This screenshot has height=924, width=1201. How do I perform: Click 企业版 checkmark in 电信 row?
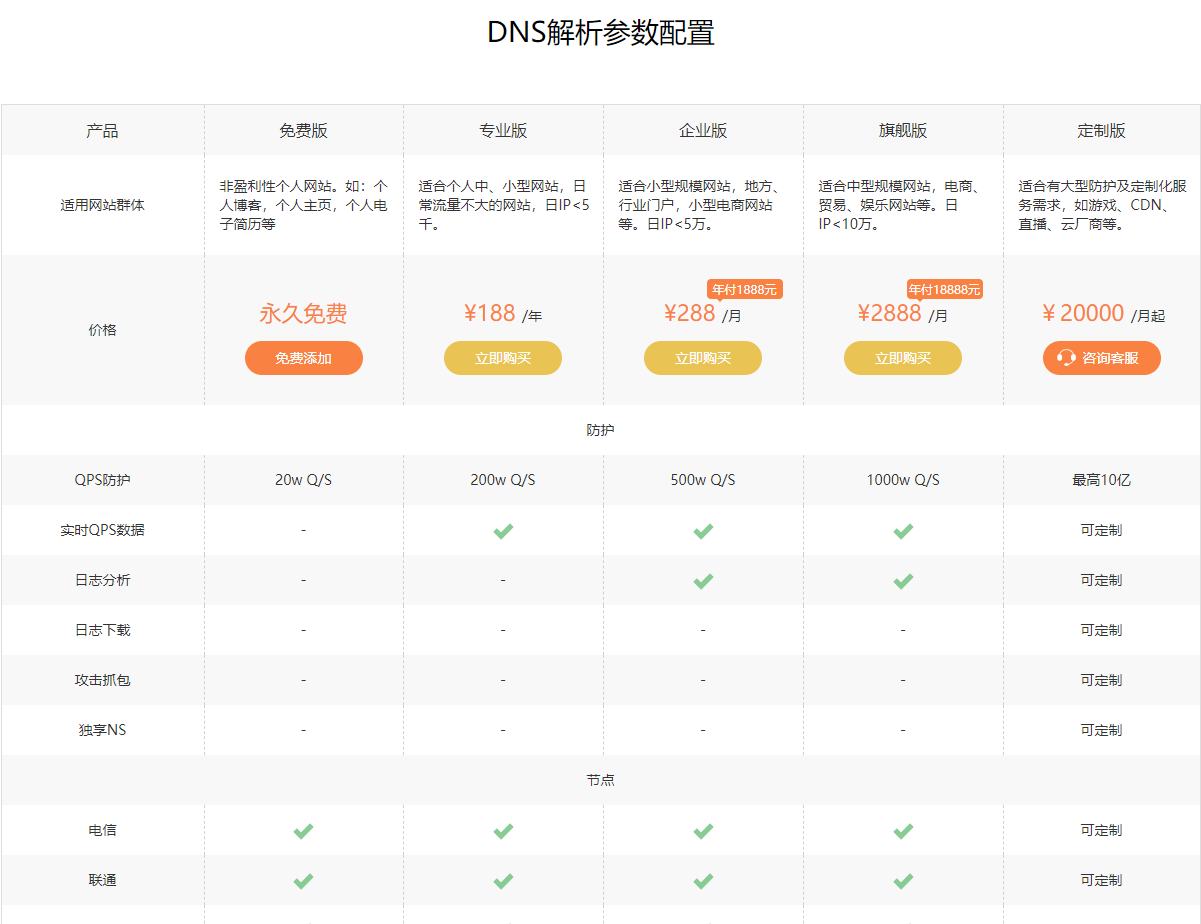tap(703, 831)
